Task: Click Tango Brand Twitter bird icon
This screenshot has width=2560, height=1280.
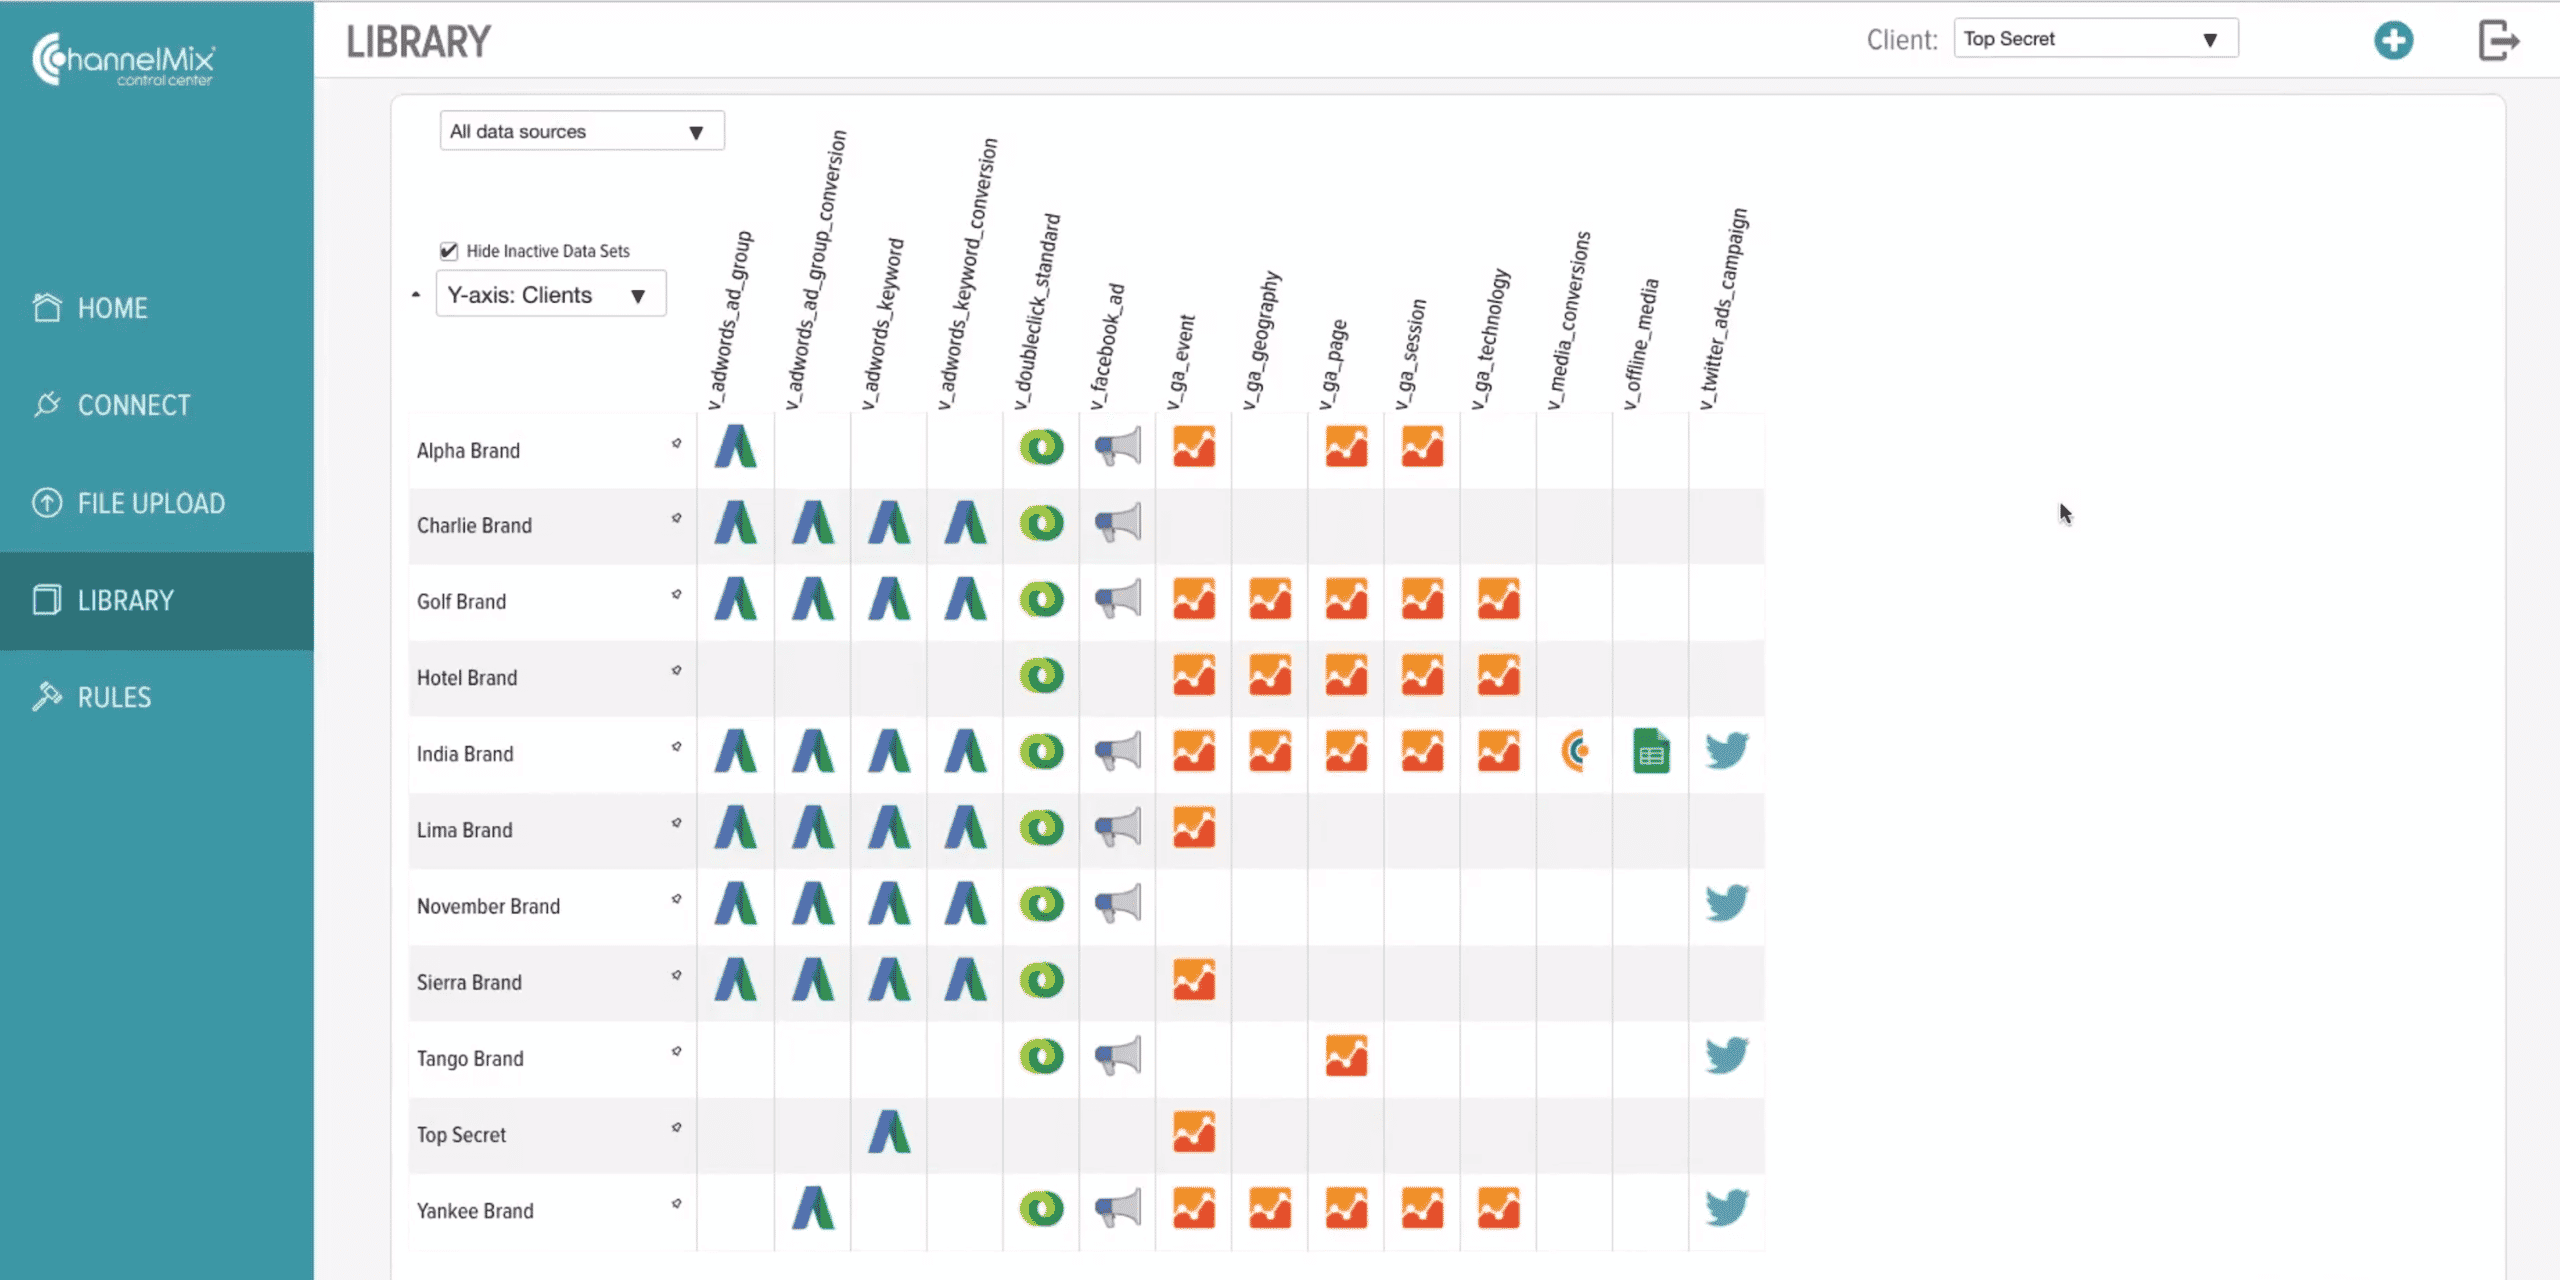Action: tap(1727, 1056)
